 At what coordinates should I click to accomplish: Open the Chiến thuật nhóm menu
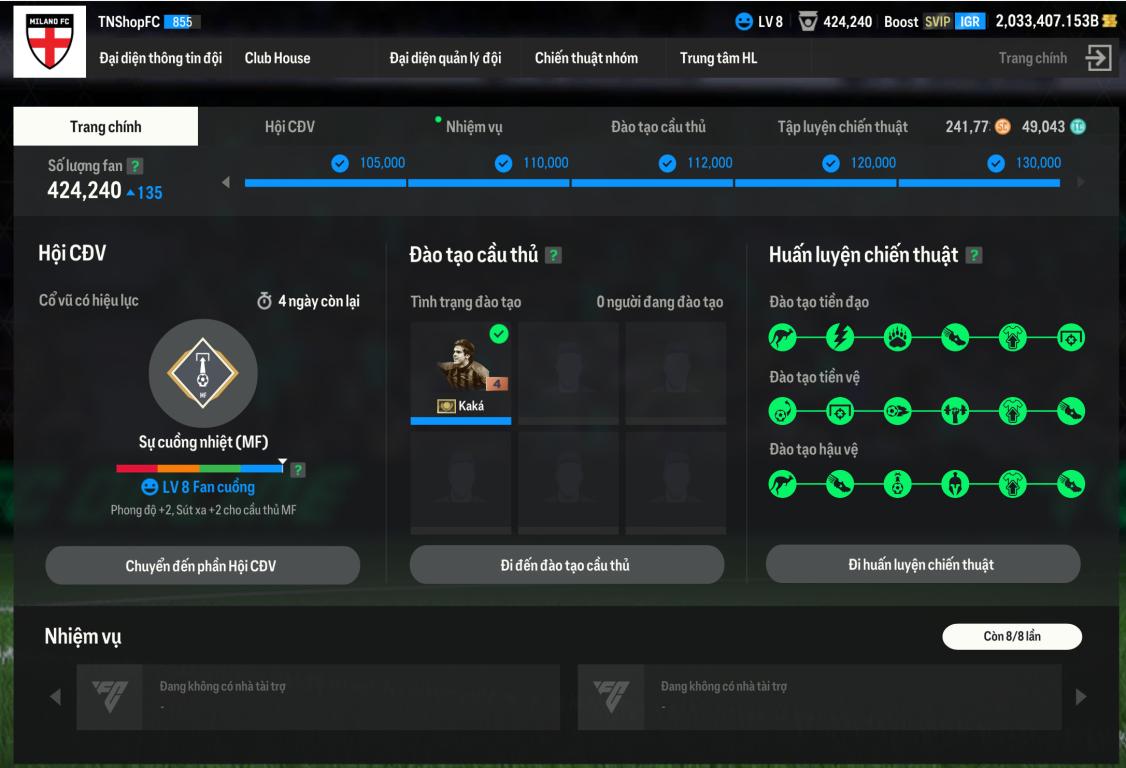tap(586, 58)
